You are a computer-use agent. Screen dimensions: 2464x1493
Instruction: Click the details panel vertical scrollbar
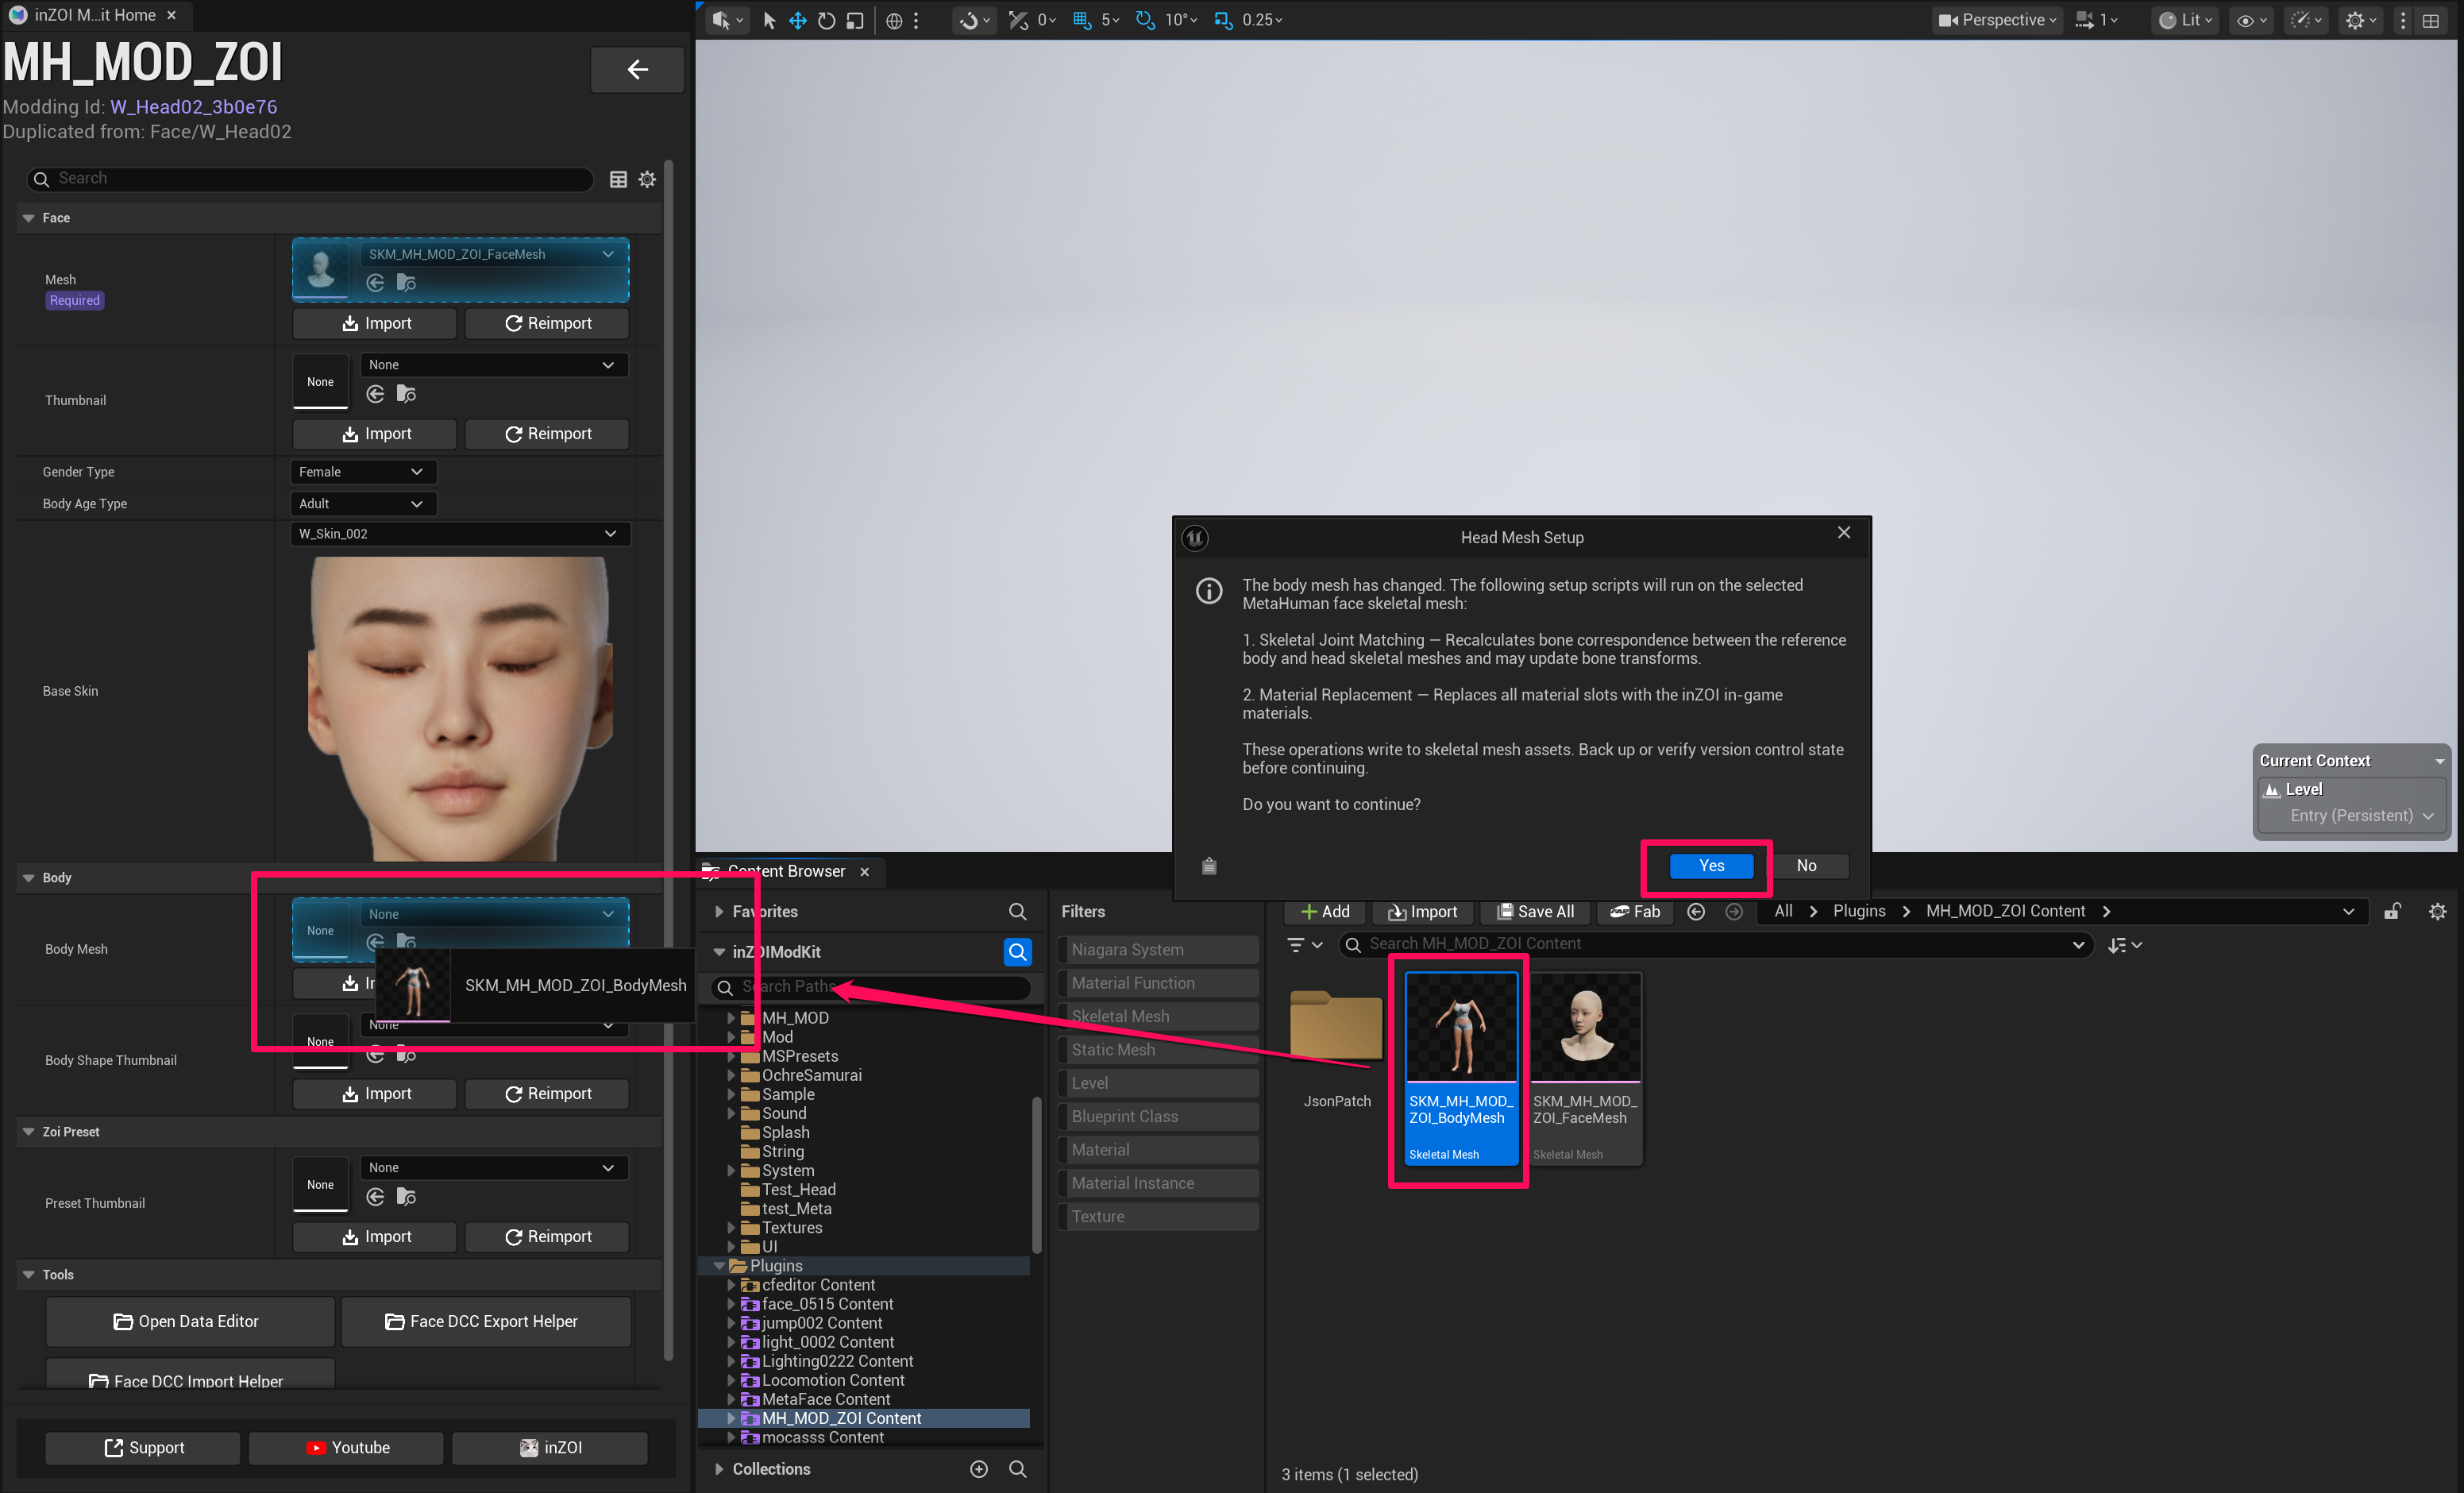[669, 760]
